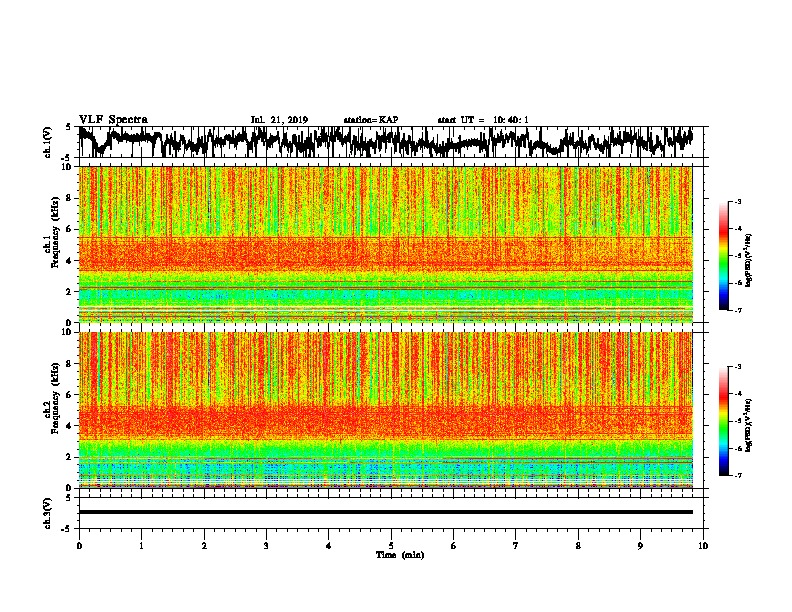Click the 'ch.1(V)' waveform axis label
792x612 pixels.
coord(47,142)
